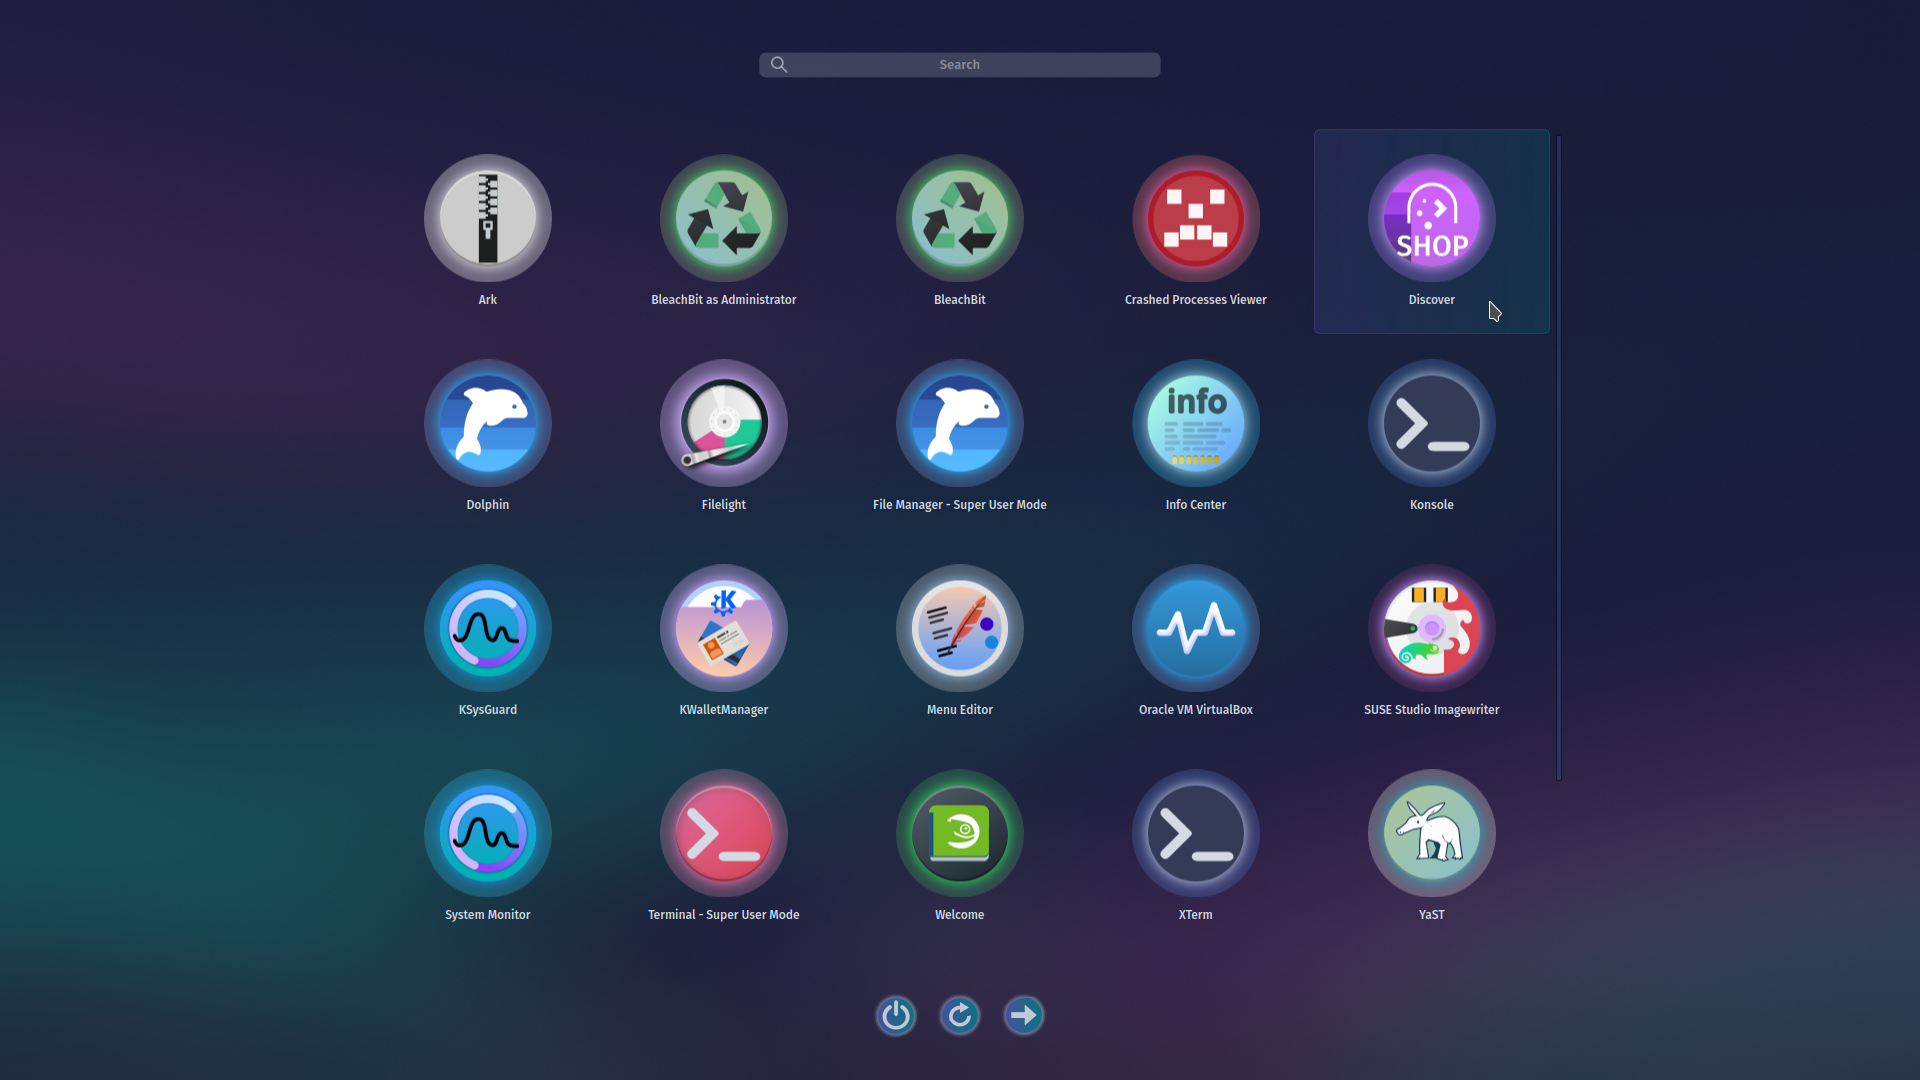Open KSysGuard

click(x=488, y=629)
